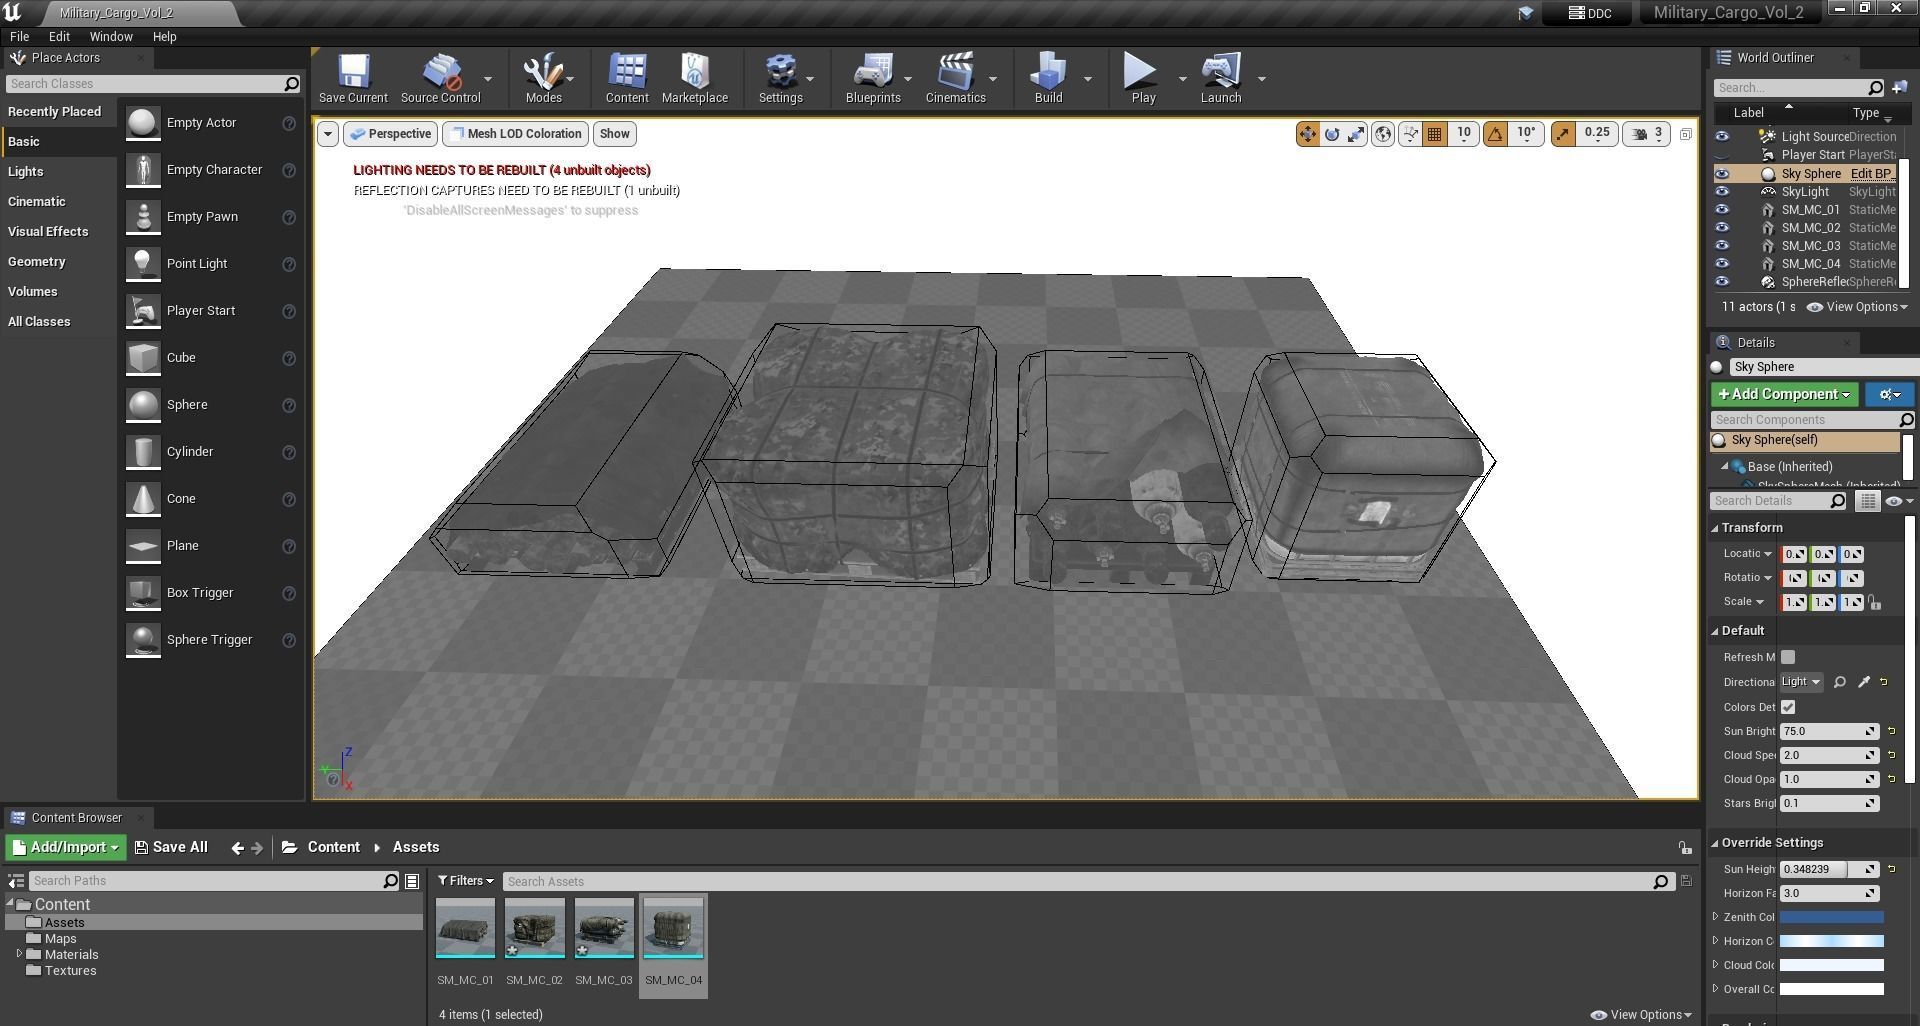Maximize or restore the viewport

tap(1685, 134)
